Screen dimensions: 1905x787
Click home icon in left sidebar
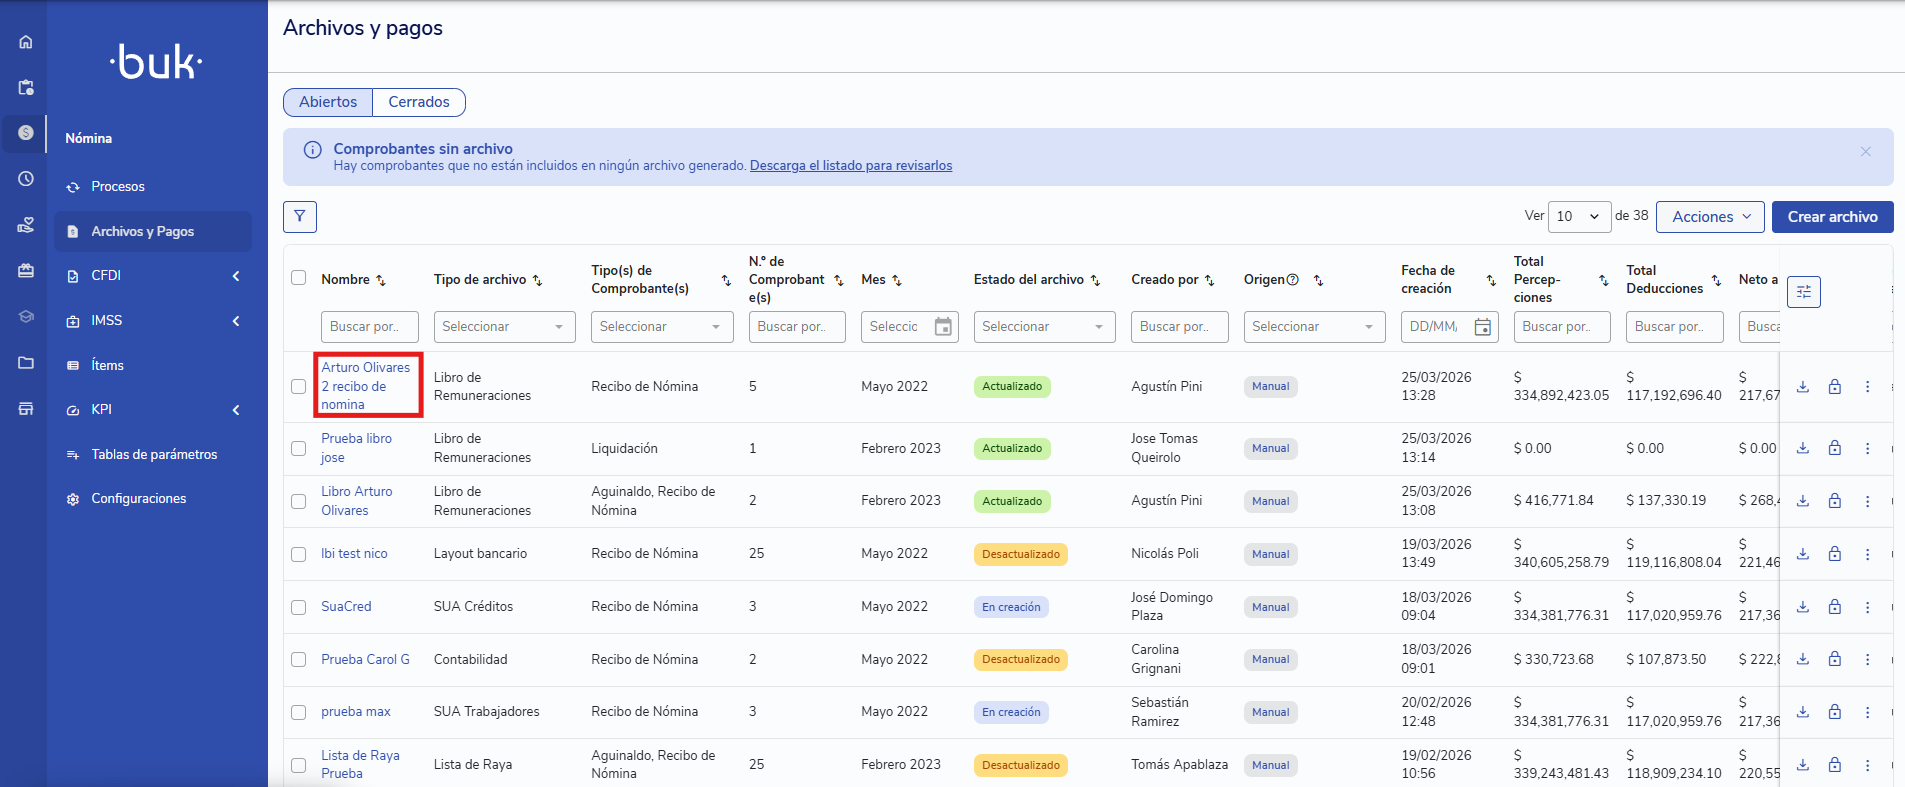(x=26, y=42)
